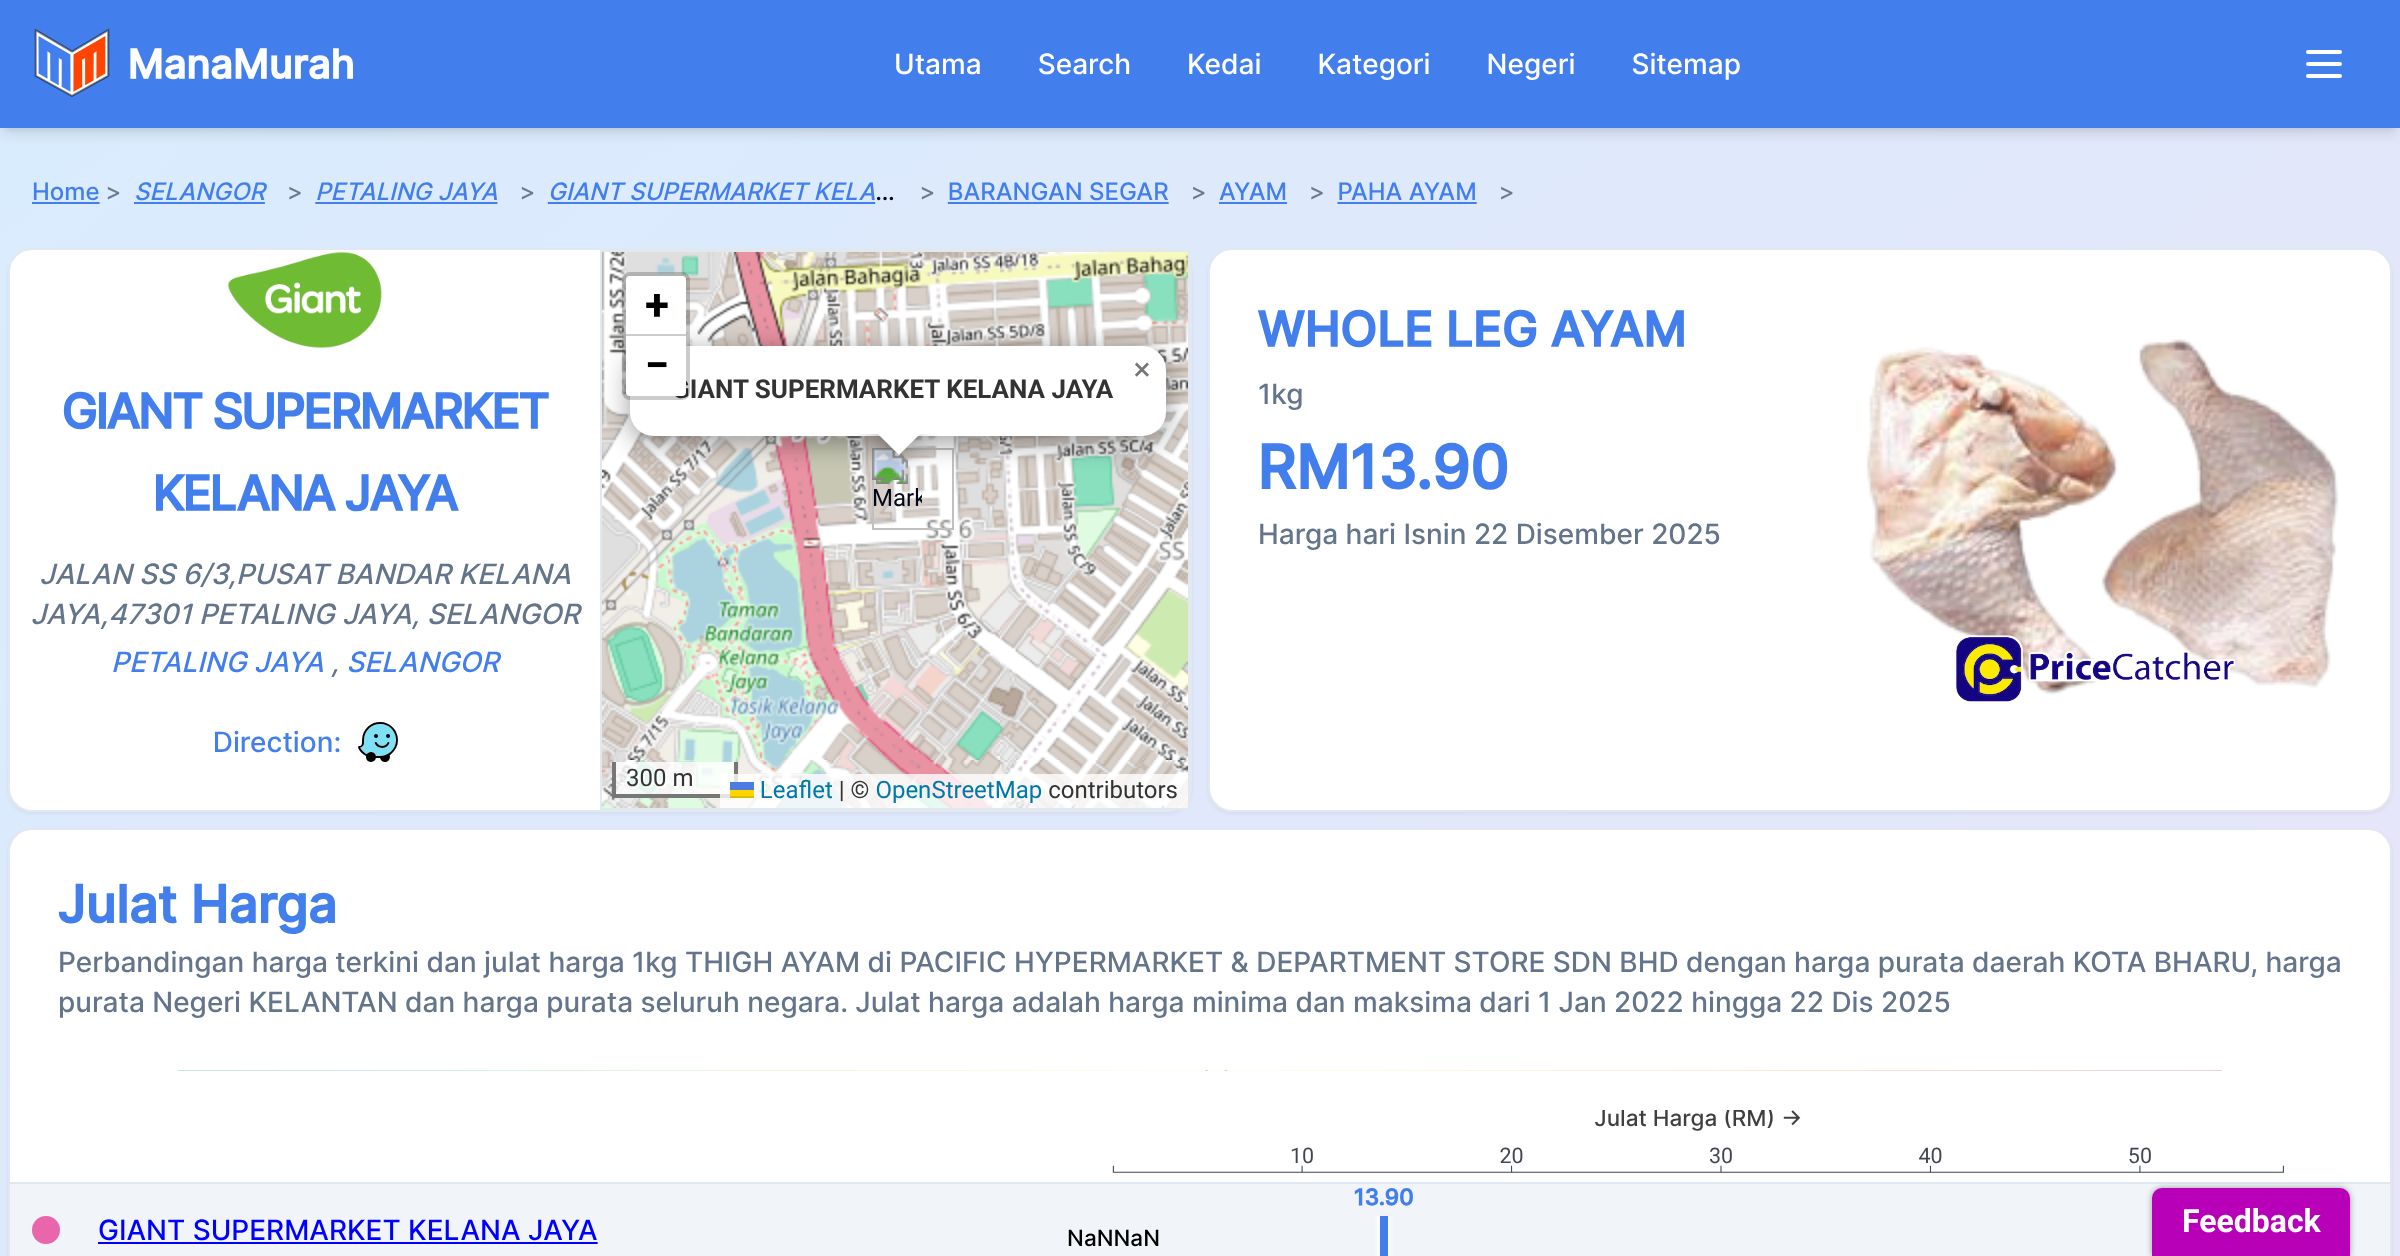The width and height of the screenshot is (2400, 1256).
Task: Open BARANGAN SEGAR breadcrumb
Action: [x=1057, y=191]
